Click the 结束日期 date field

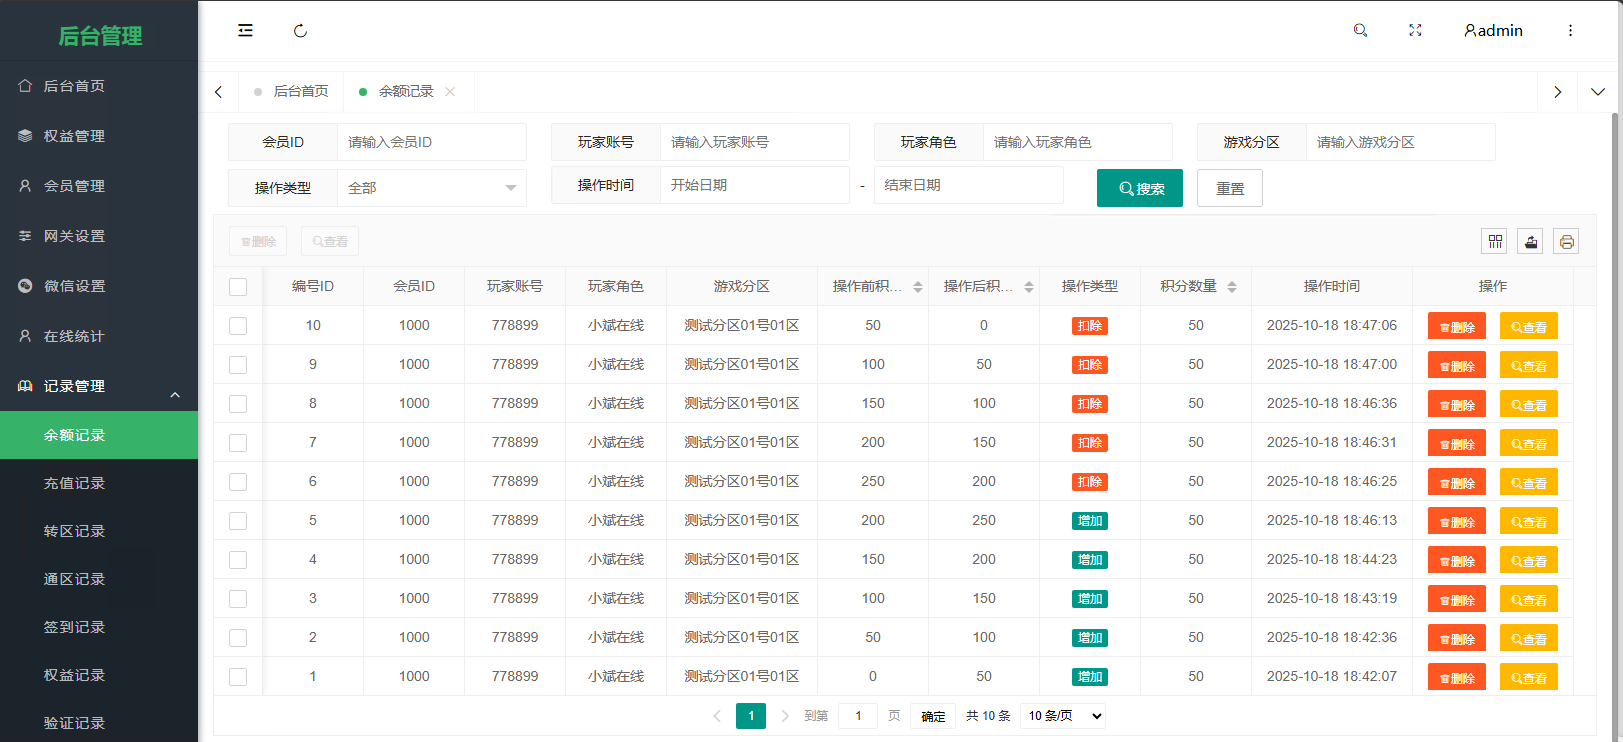tap(969, 185)
